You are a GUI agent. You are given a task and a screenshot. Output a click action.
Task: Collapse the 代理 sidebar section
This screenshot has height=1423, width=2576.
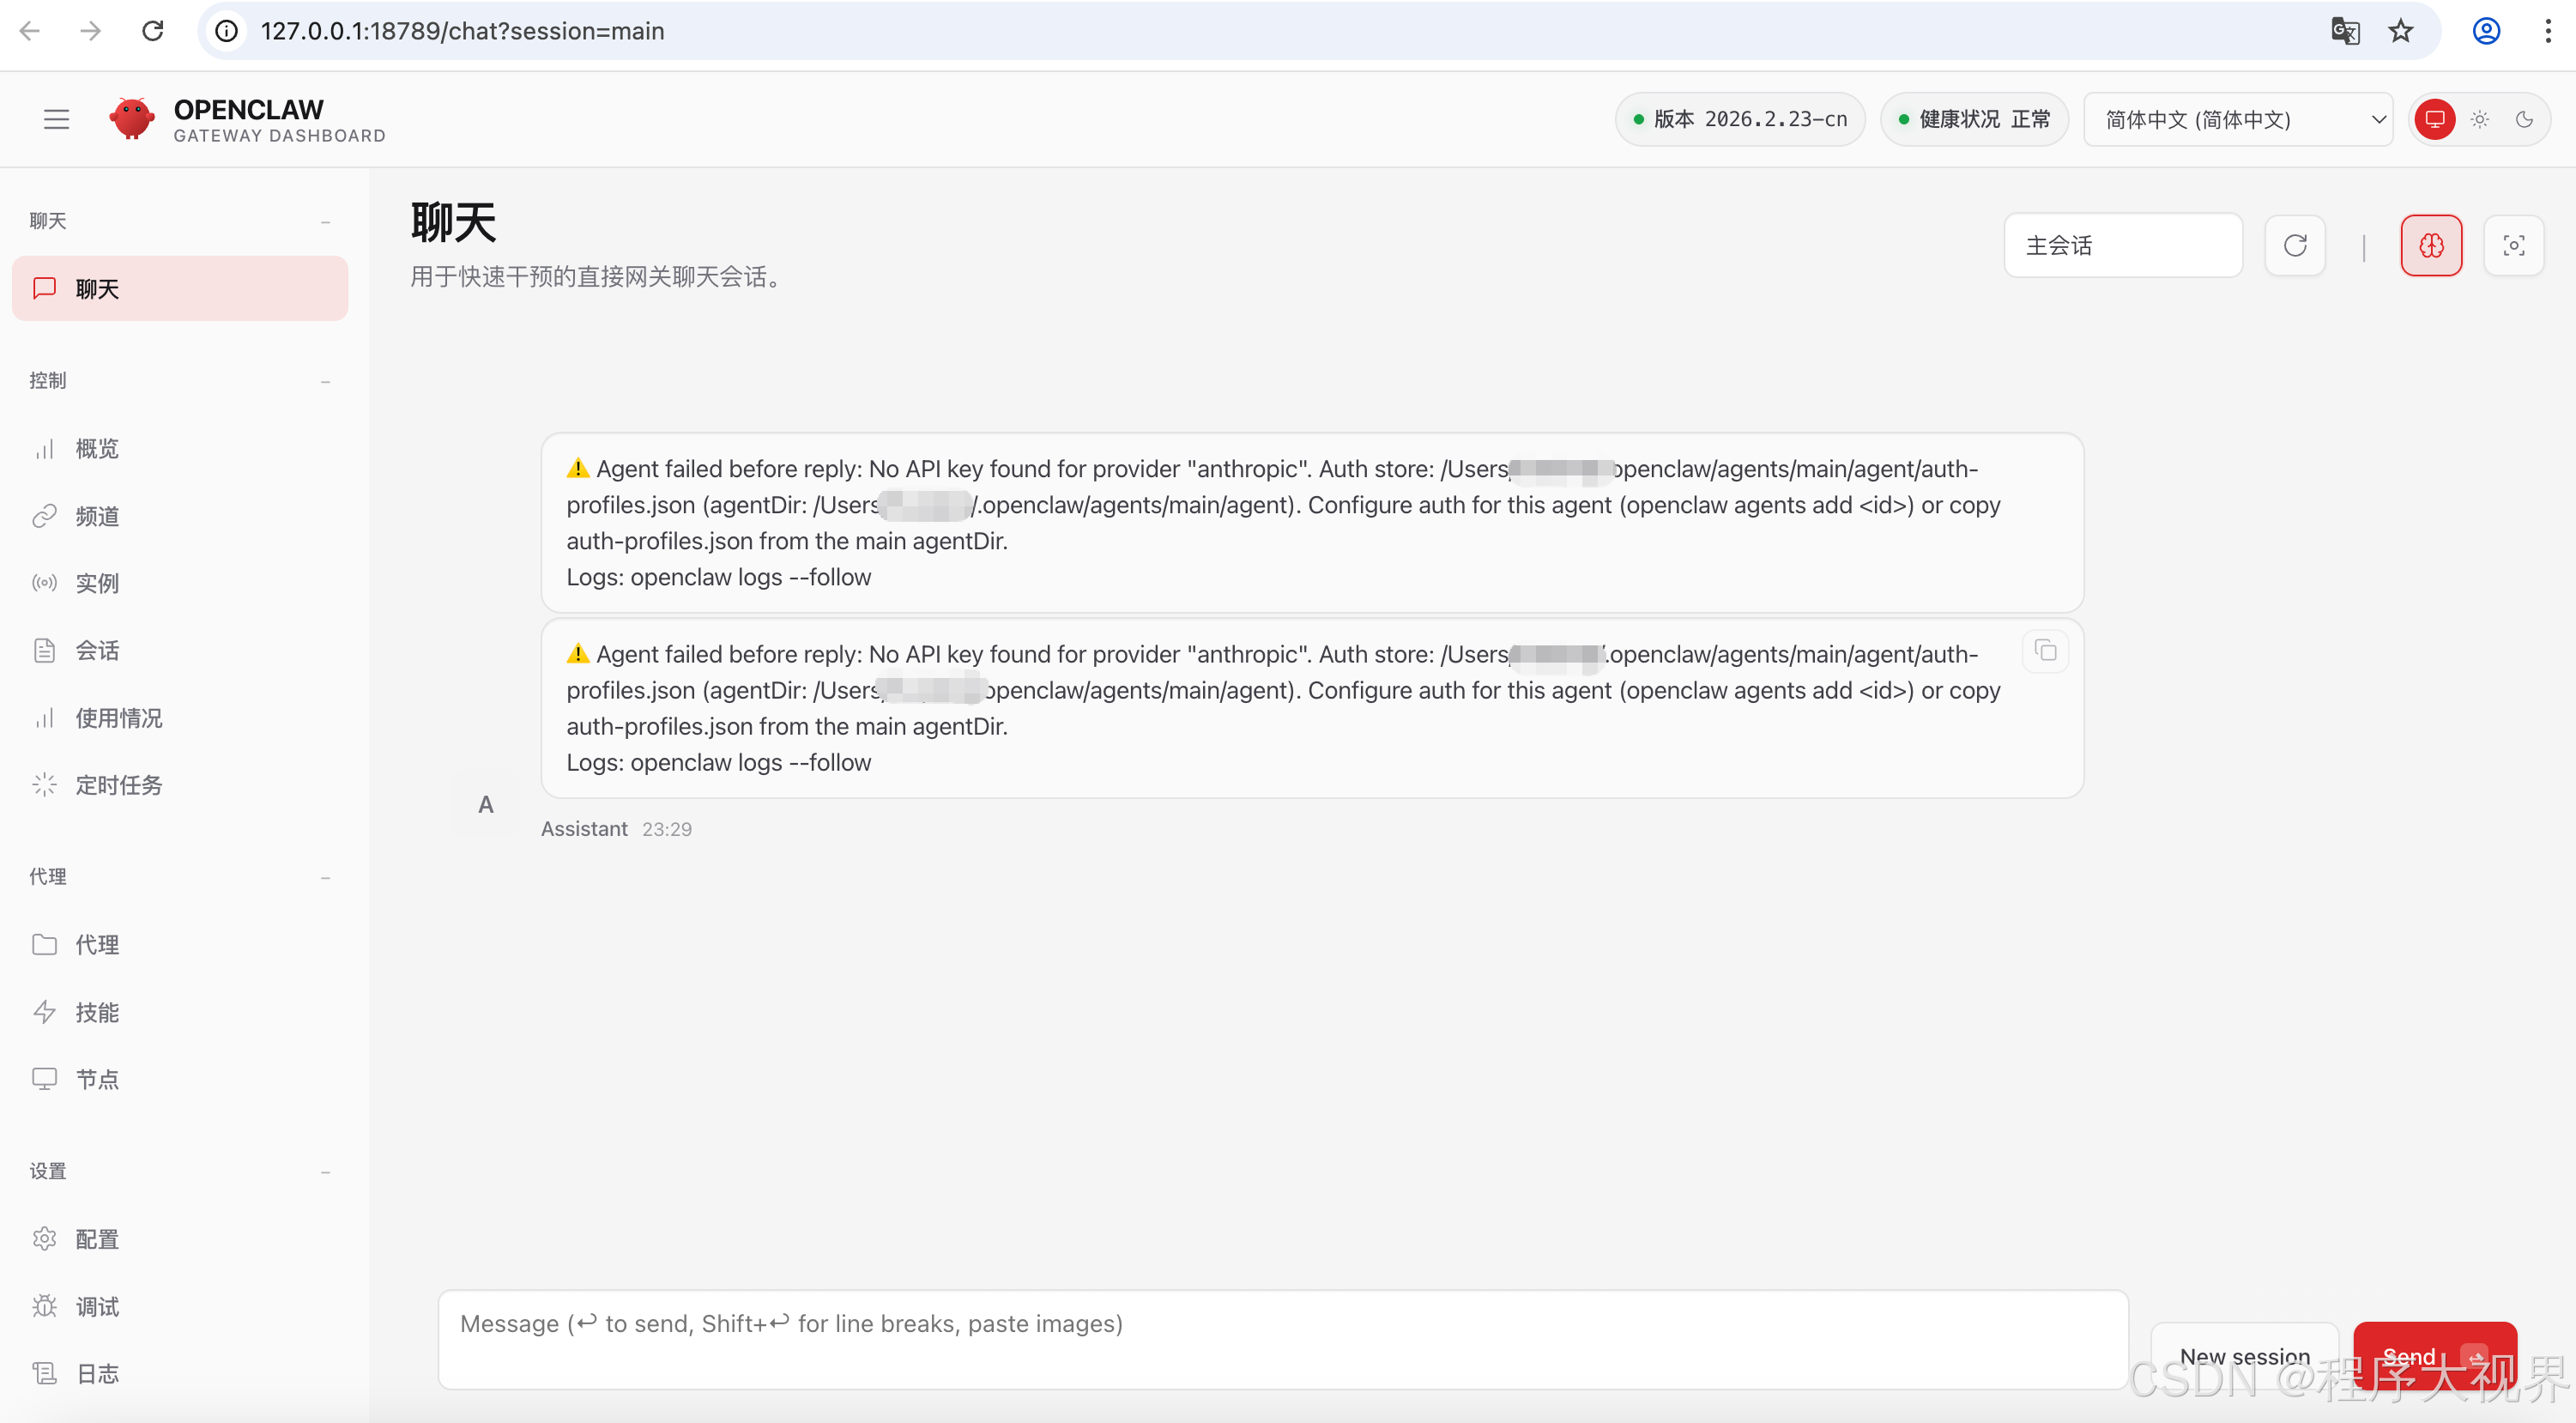[x=325, y=877]
